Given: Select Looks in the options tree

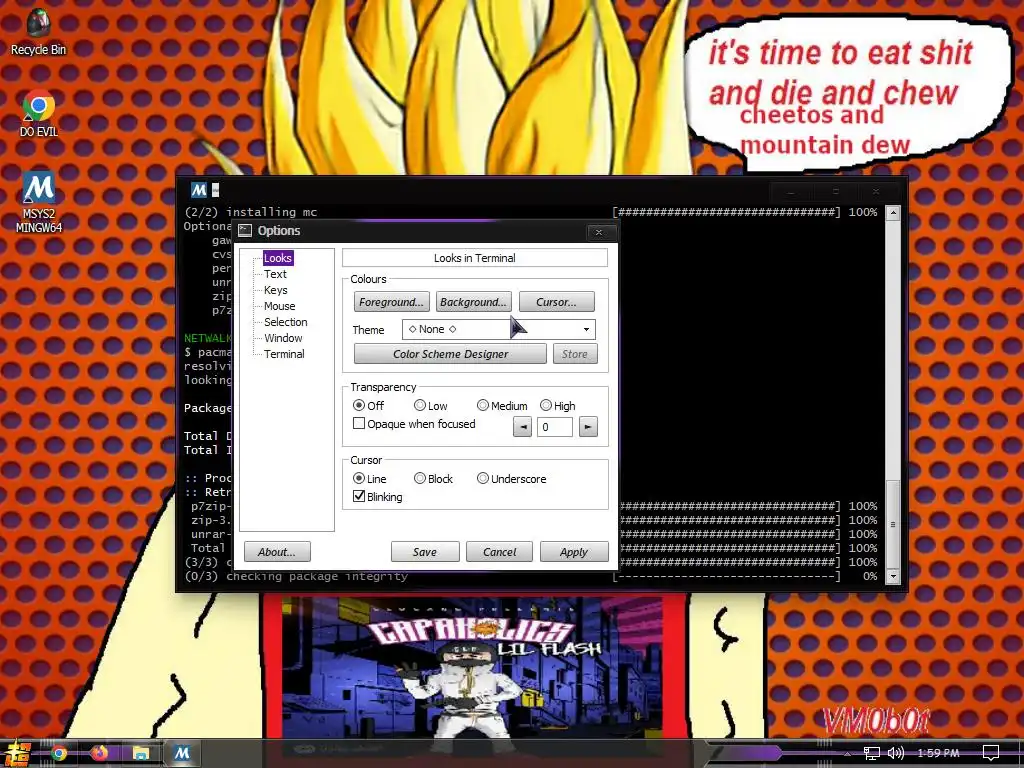Looking at the screenshot, I should pyautogui.click(x=278, y=258).
